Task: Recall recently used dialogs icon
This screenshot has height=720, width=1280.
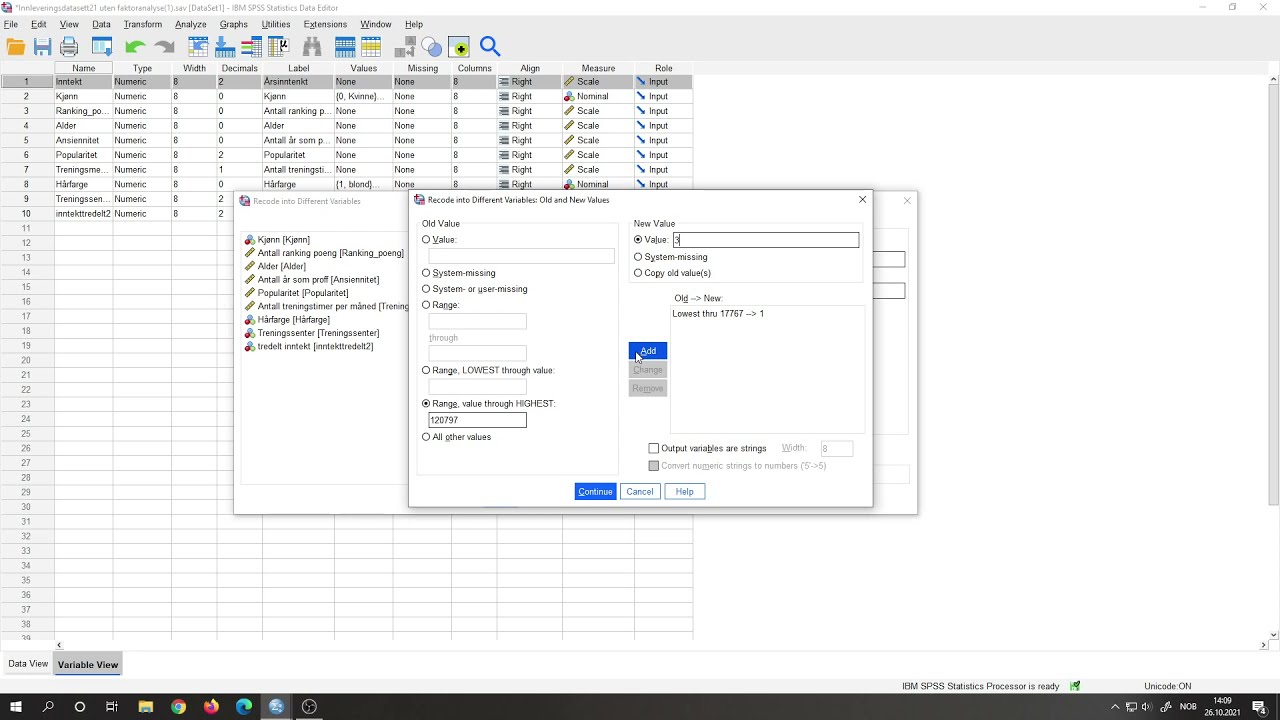Action: pos(102,47)
